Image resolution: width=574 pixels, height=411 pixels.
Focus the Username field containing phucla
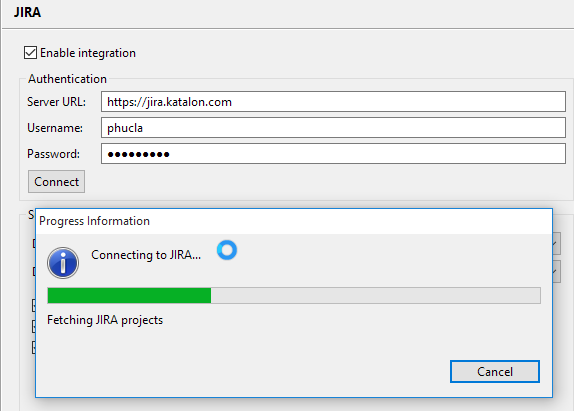tap(333, 128)
